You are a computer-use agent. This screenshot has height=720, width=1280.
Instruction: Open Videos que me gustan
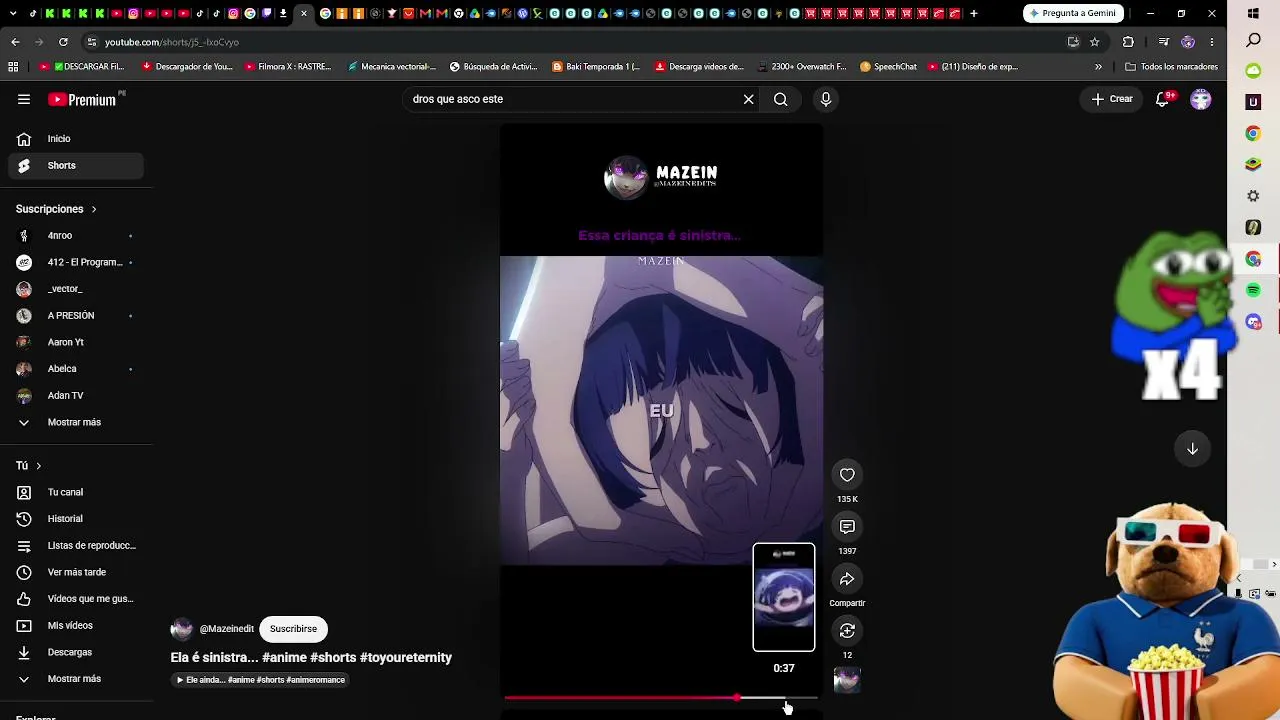(x=76, y=599)
